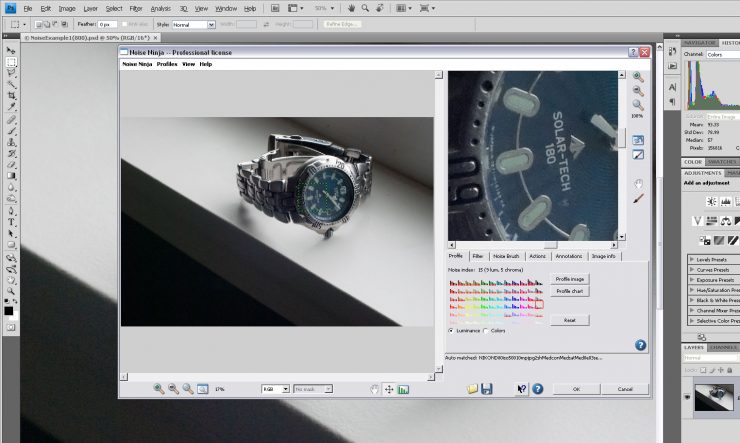Open the Photoshop Image menu

coord(67,8)
